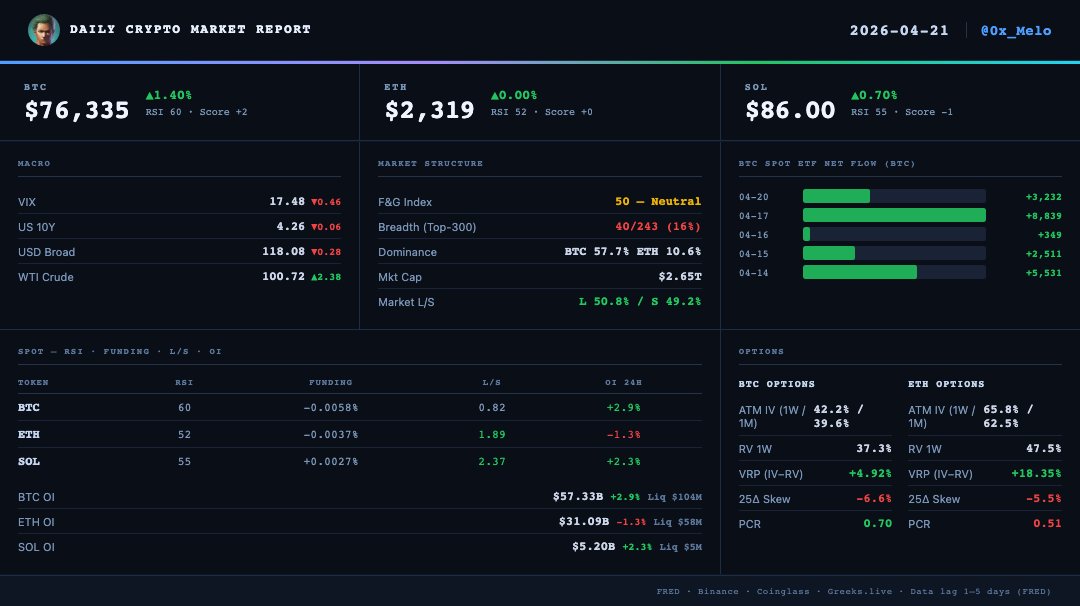Select the F&G Index 50 — Neutral value
1080x606 pixels.
(658, 201)
